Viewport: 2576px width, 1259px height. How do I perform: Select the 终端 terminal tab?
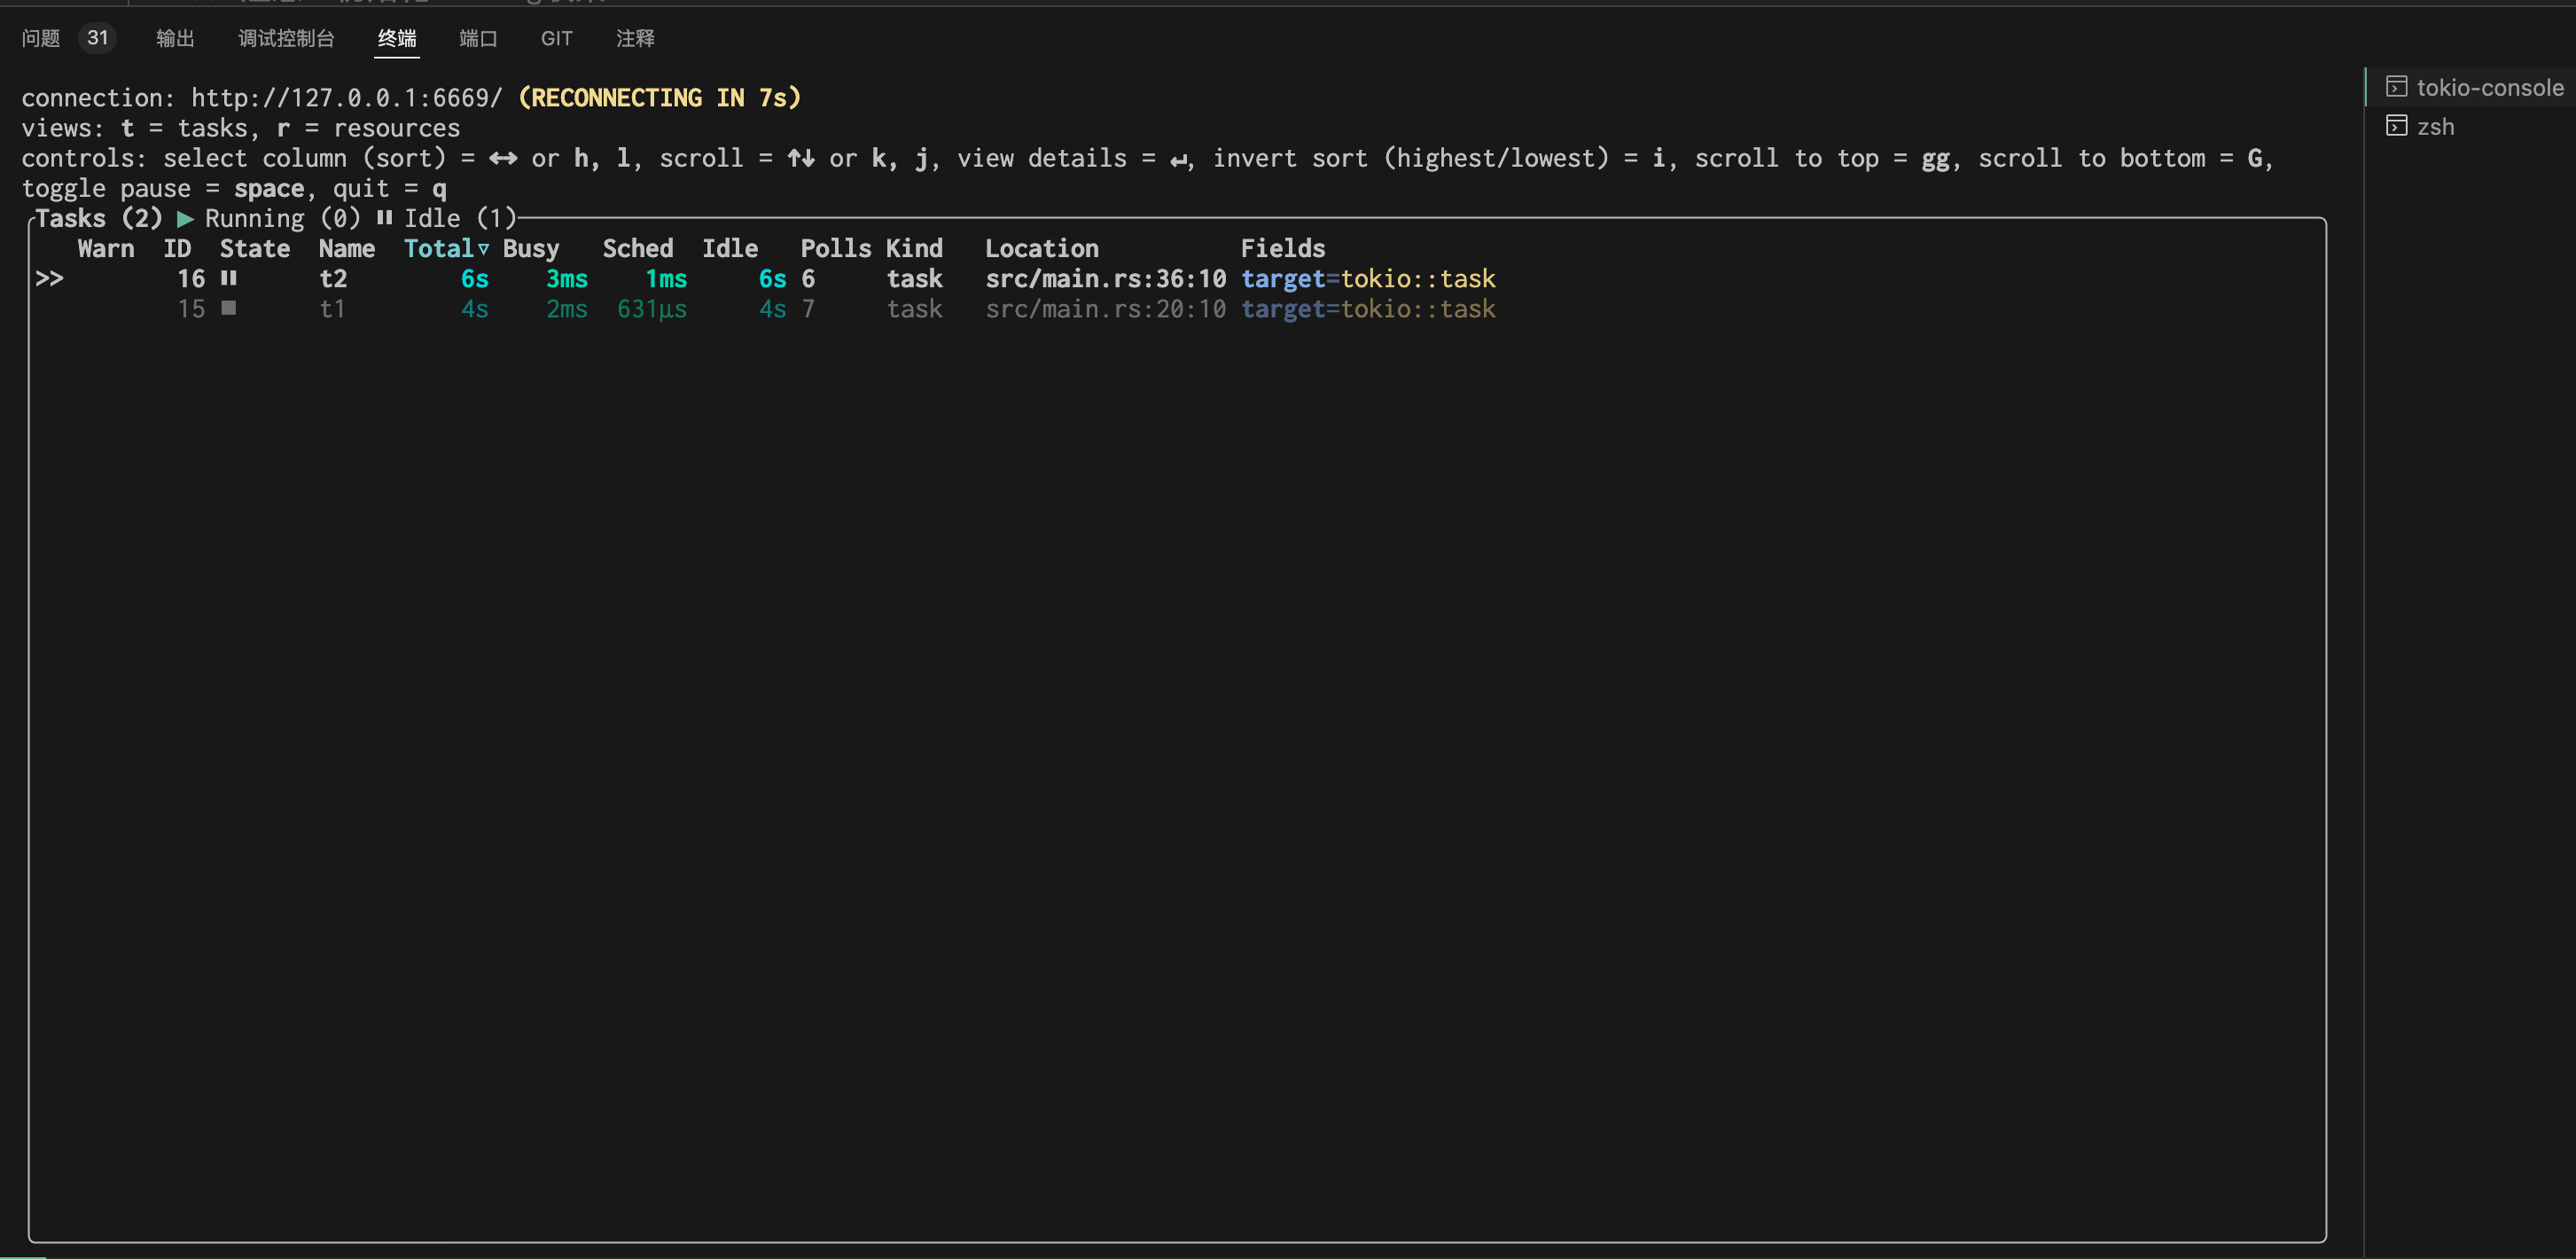pos(397,38)
